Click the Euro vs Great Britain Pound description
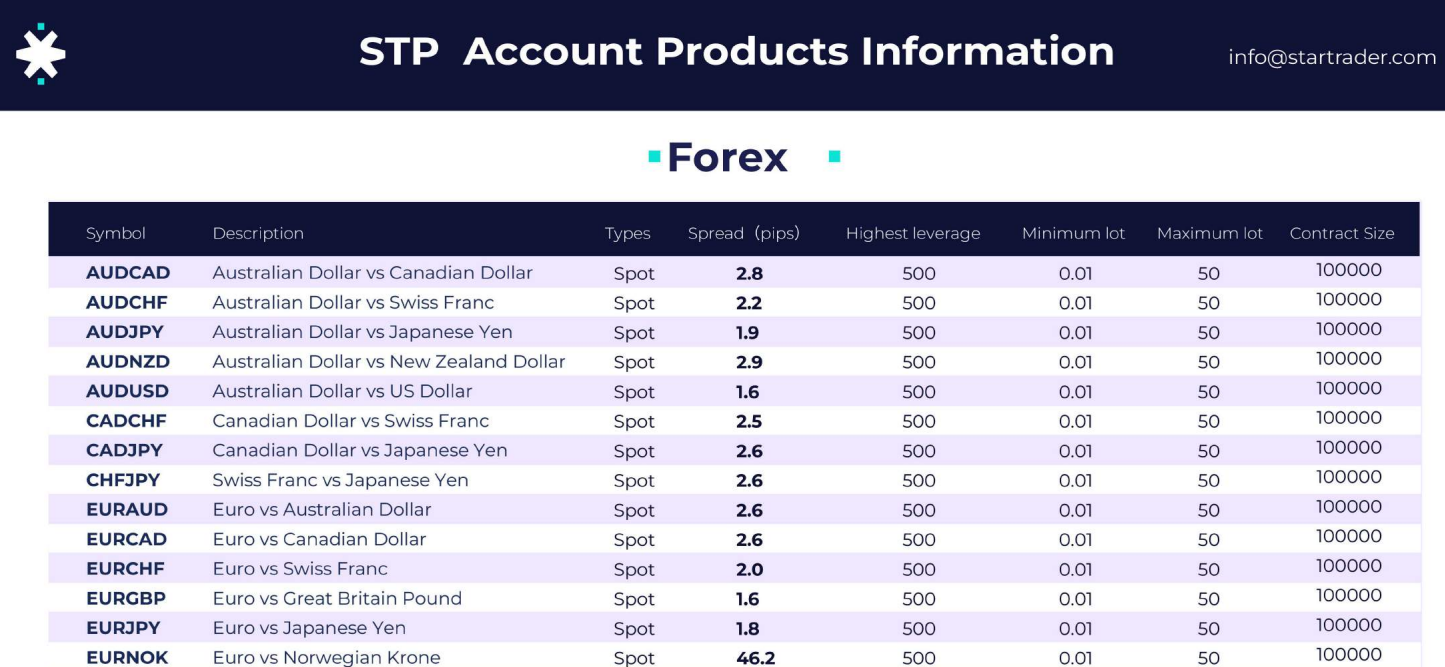Screen dimensions: 1445x667 click(337, 598)
